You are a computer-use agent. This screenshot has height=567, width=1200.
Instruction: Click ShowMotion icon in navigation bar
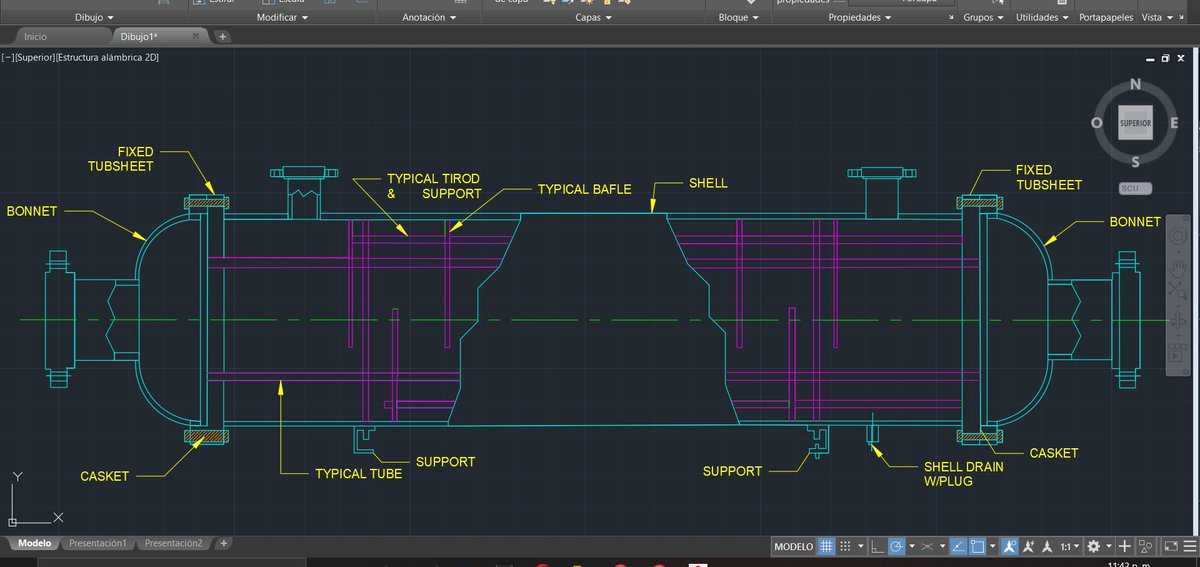(x=1178, y=352)
